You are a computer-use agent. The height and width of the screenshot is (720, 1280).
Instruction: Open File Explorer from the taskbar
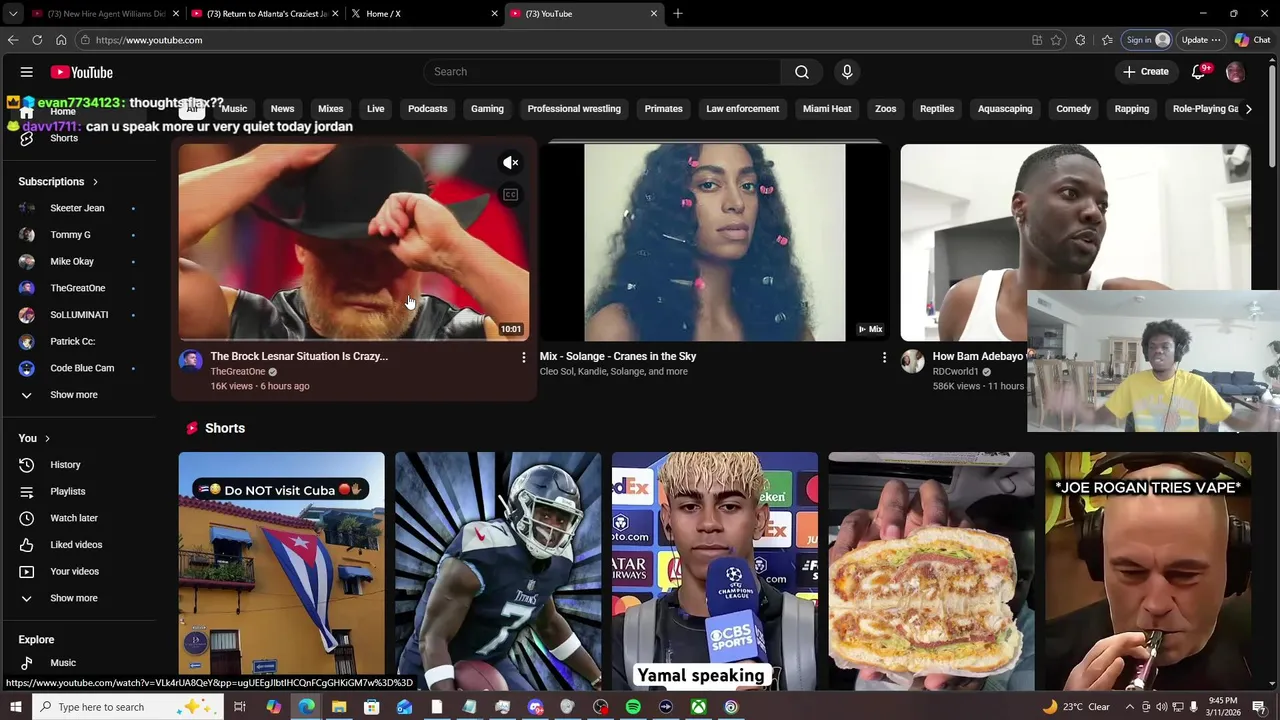[339, 707]
